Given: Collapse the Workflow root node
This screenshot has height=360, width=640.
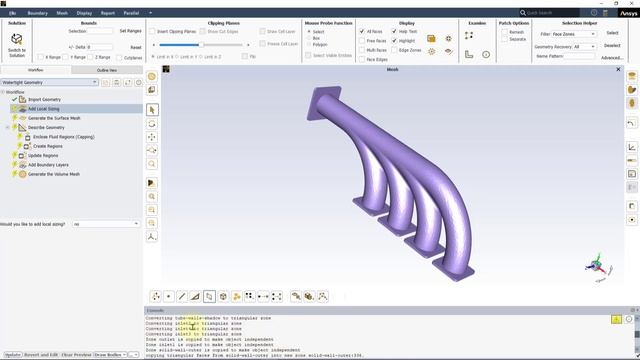Looking at the screenshot, I should pyautogui.click(x=3, y=92).
